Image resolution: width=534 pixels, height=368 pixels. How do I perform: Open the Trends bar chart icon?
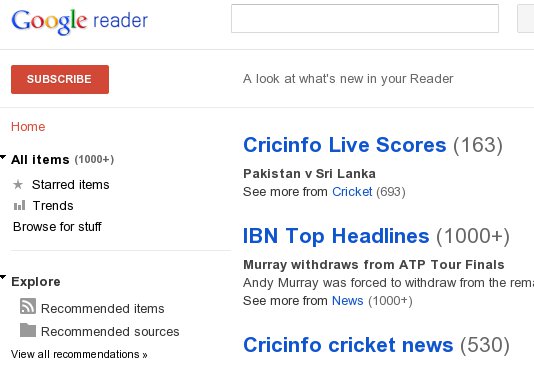click(x=19, y=205)
